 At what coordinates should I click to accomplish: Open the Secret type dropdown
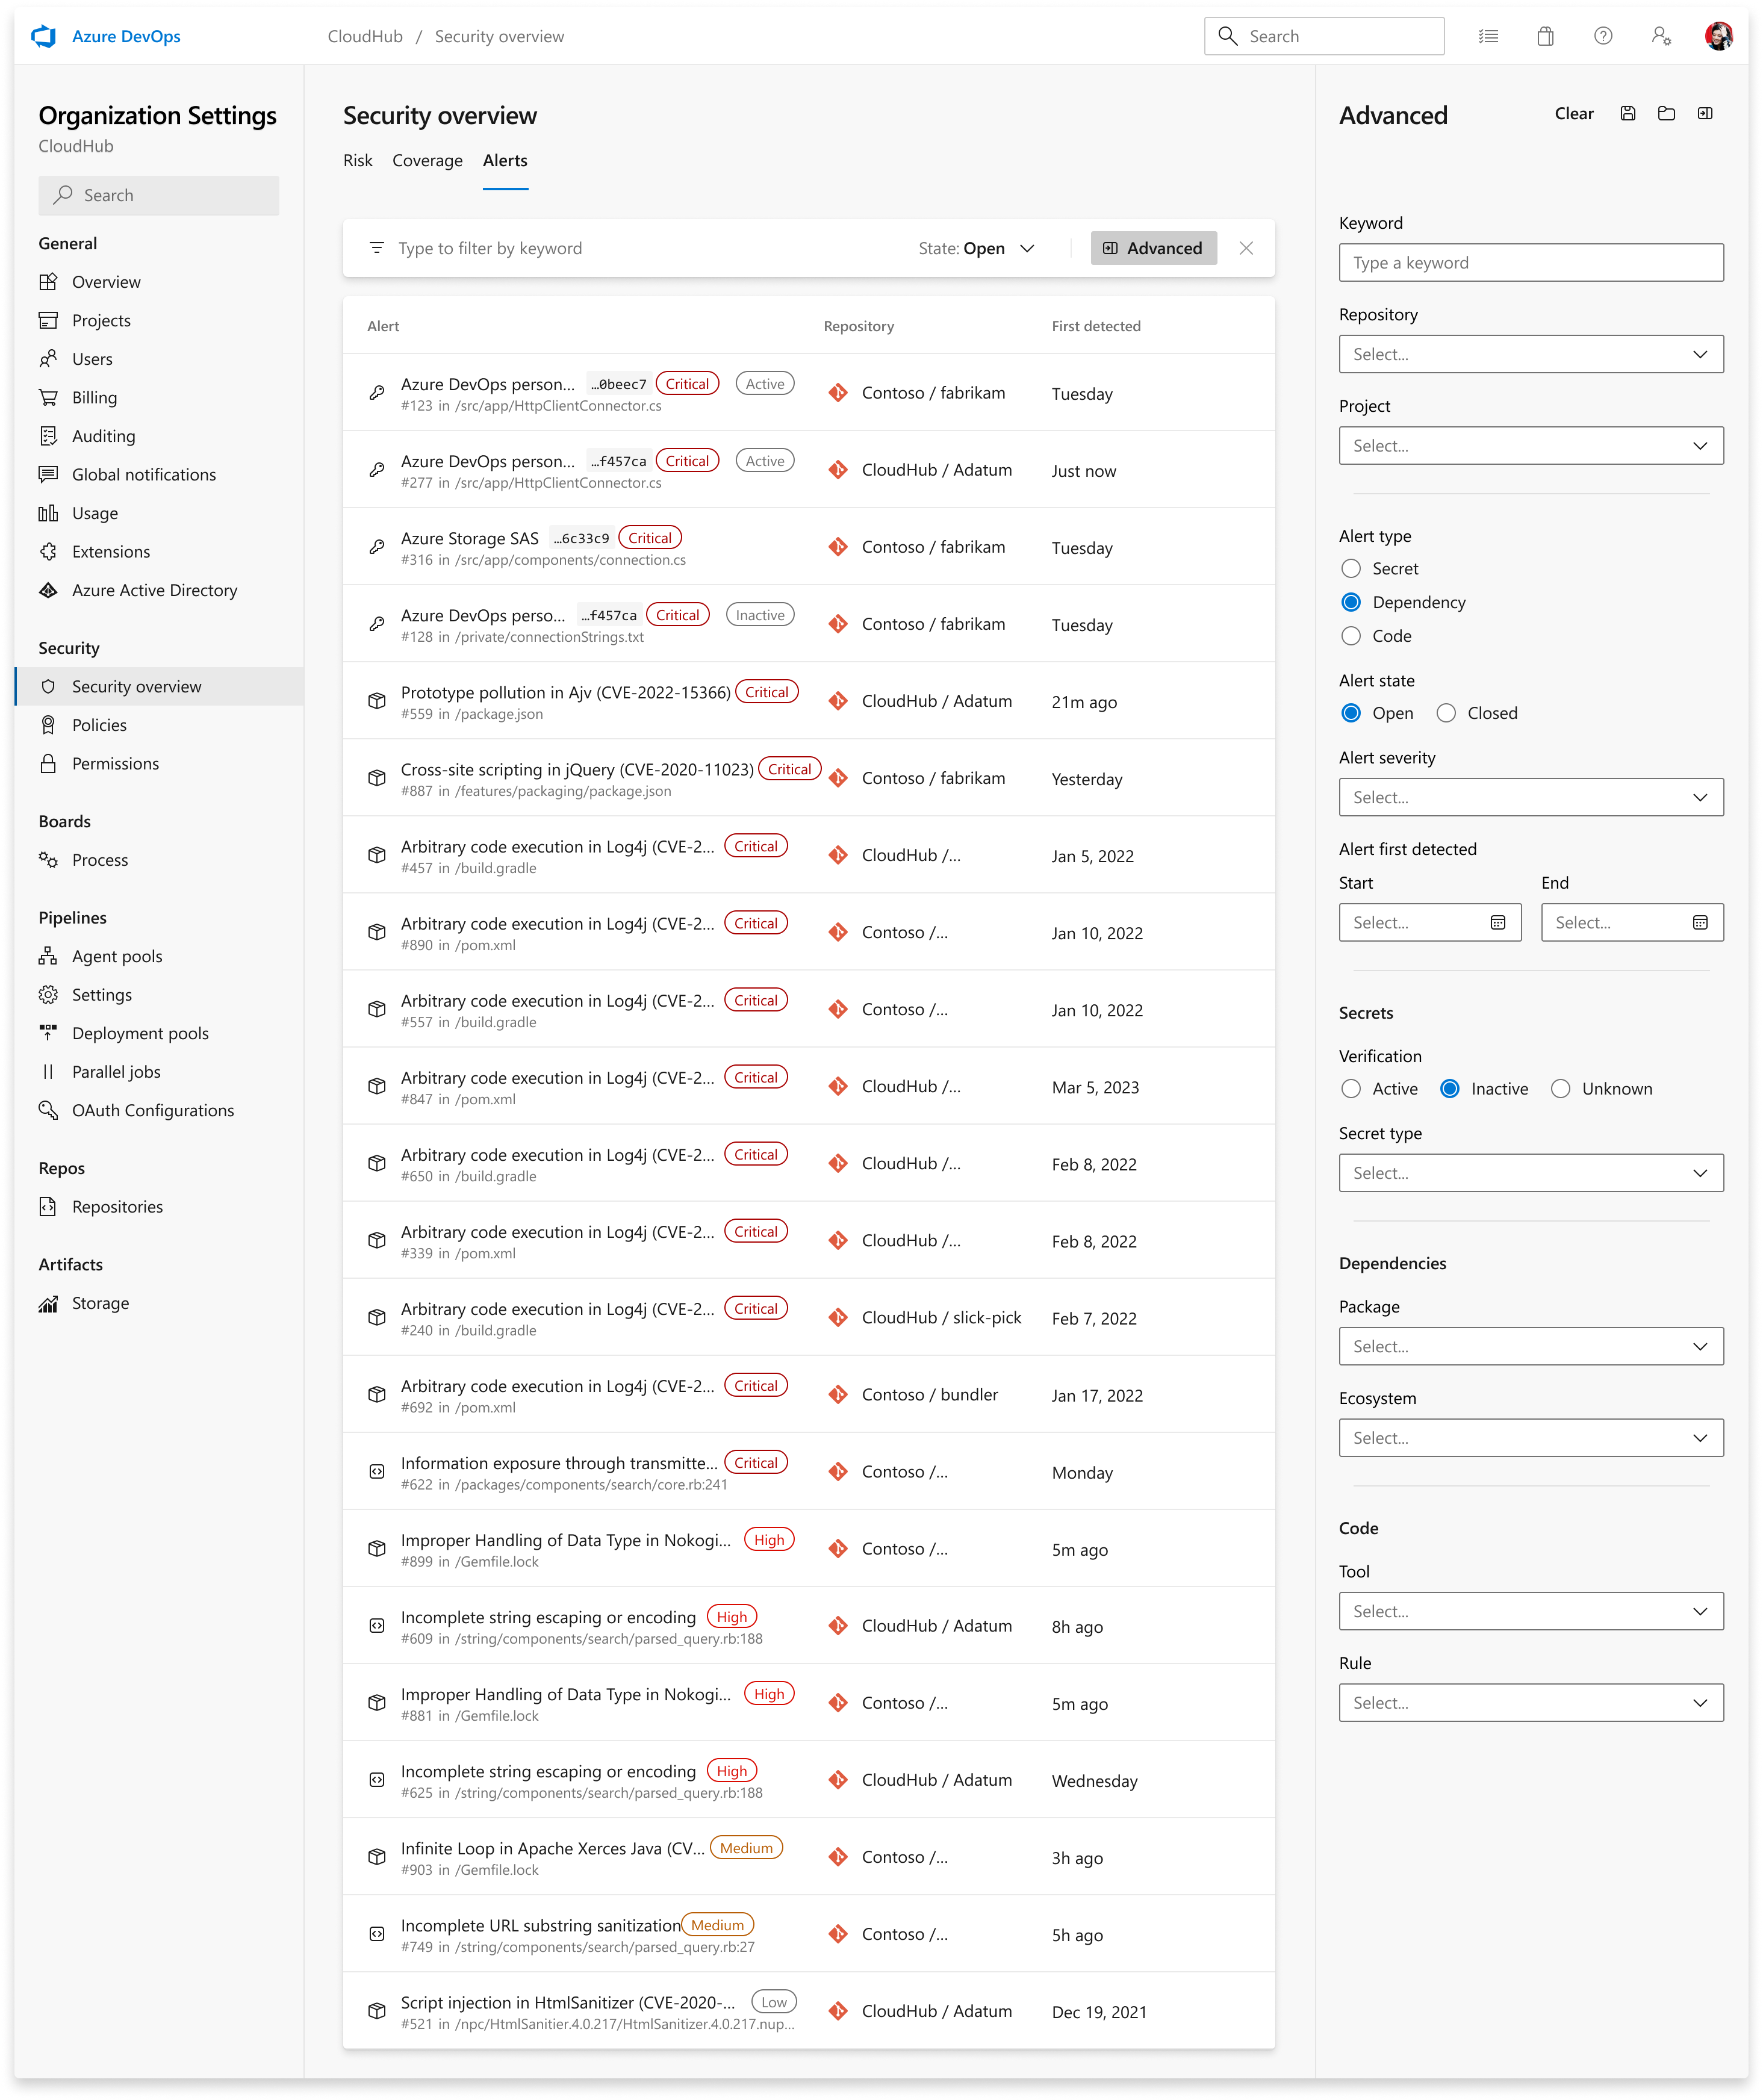[1531, 1174]
